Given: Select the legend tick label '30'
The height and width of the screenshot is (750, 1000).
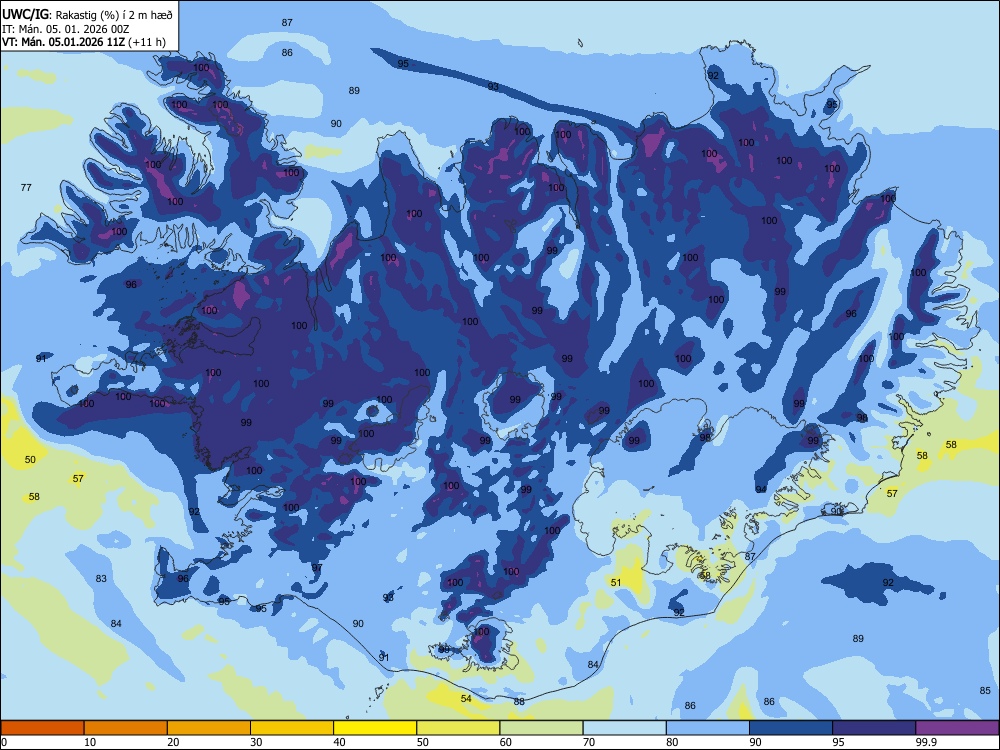Looking at the screenshot, I should point(256,742).
